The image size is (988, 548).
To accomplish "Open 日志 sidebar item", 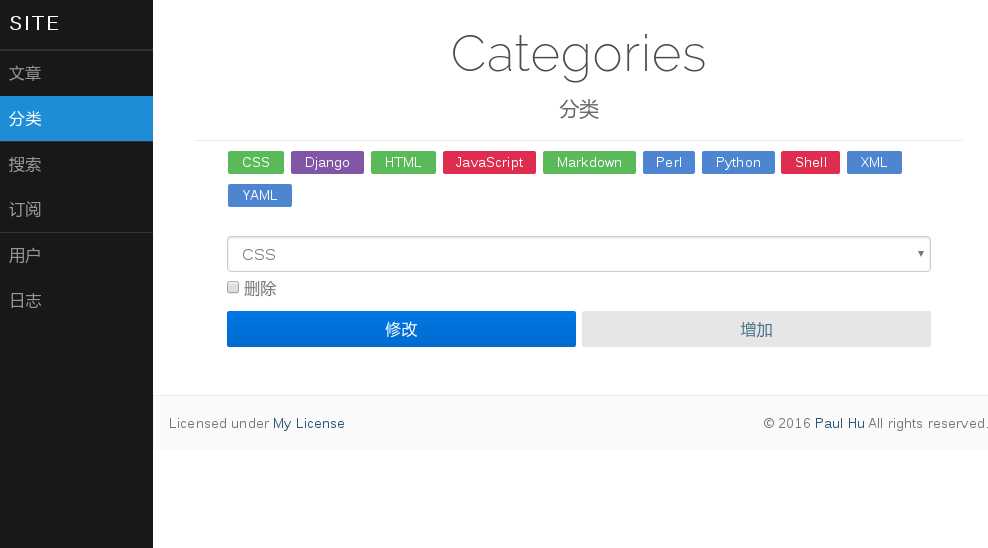I will 76,300.
